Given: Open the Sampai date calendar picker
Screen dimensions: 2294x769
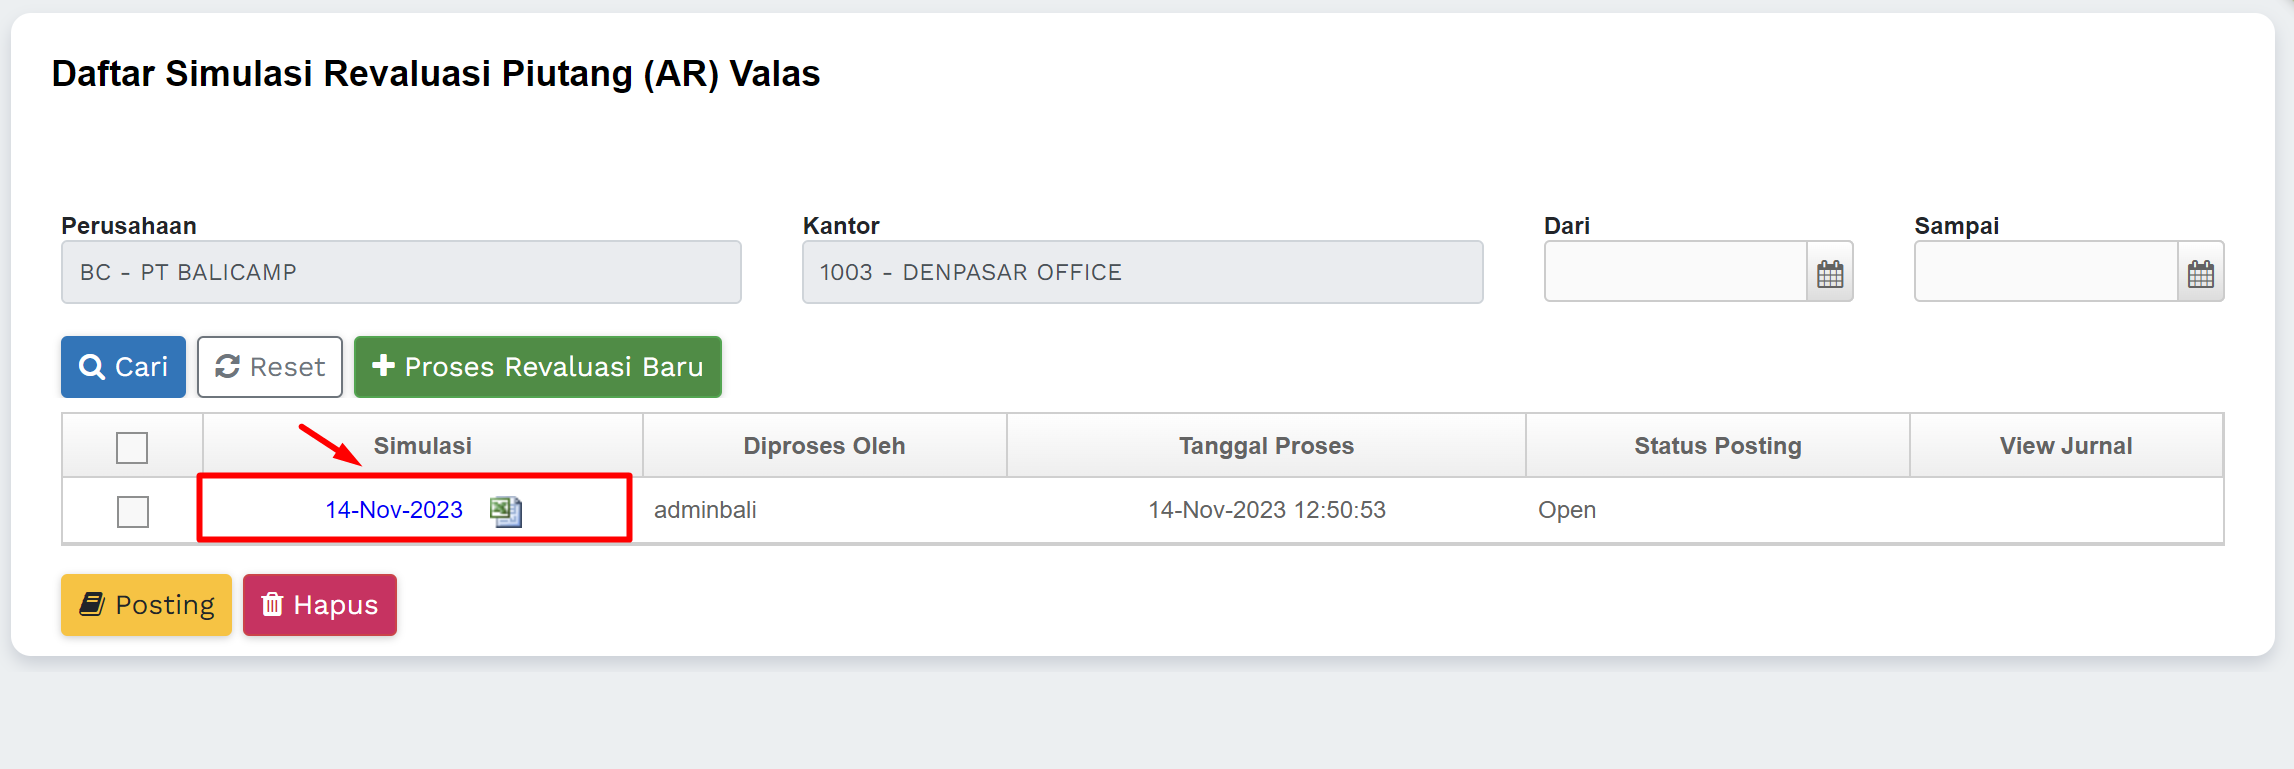Looking at the screenshot, I should (x=2200, y=273).
